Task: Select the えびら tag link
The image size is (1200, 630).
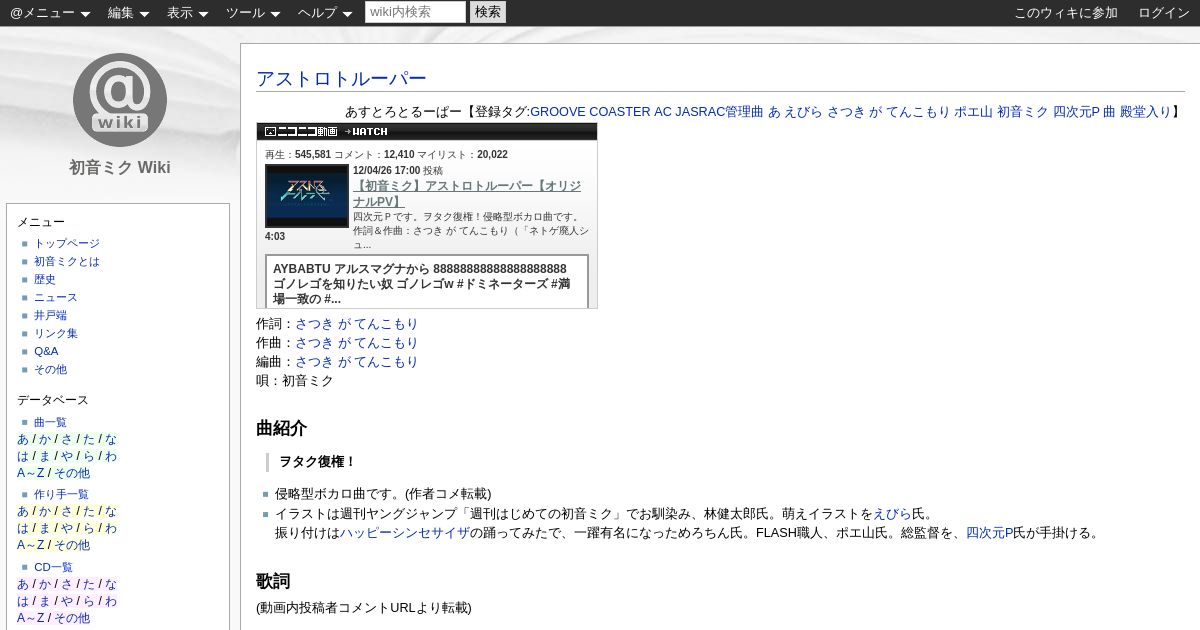Action: [804, 112]
